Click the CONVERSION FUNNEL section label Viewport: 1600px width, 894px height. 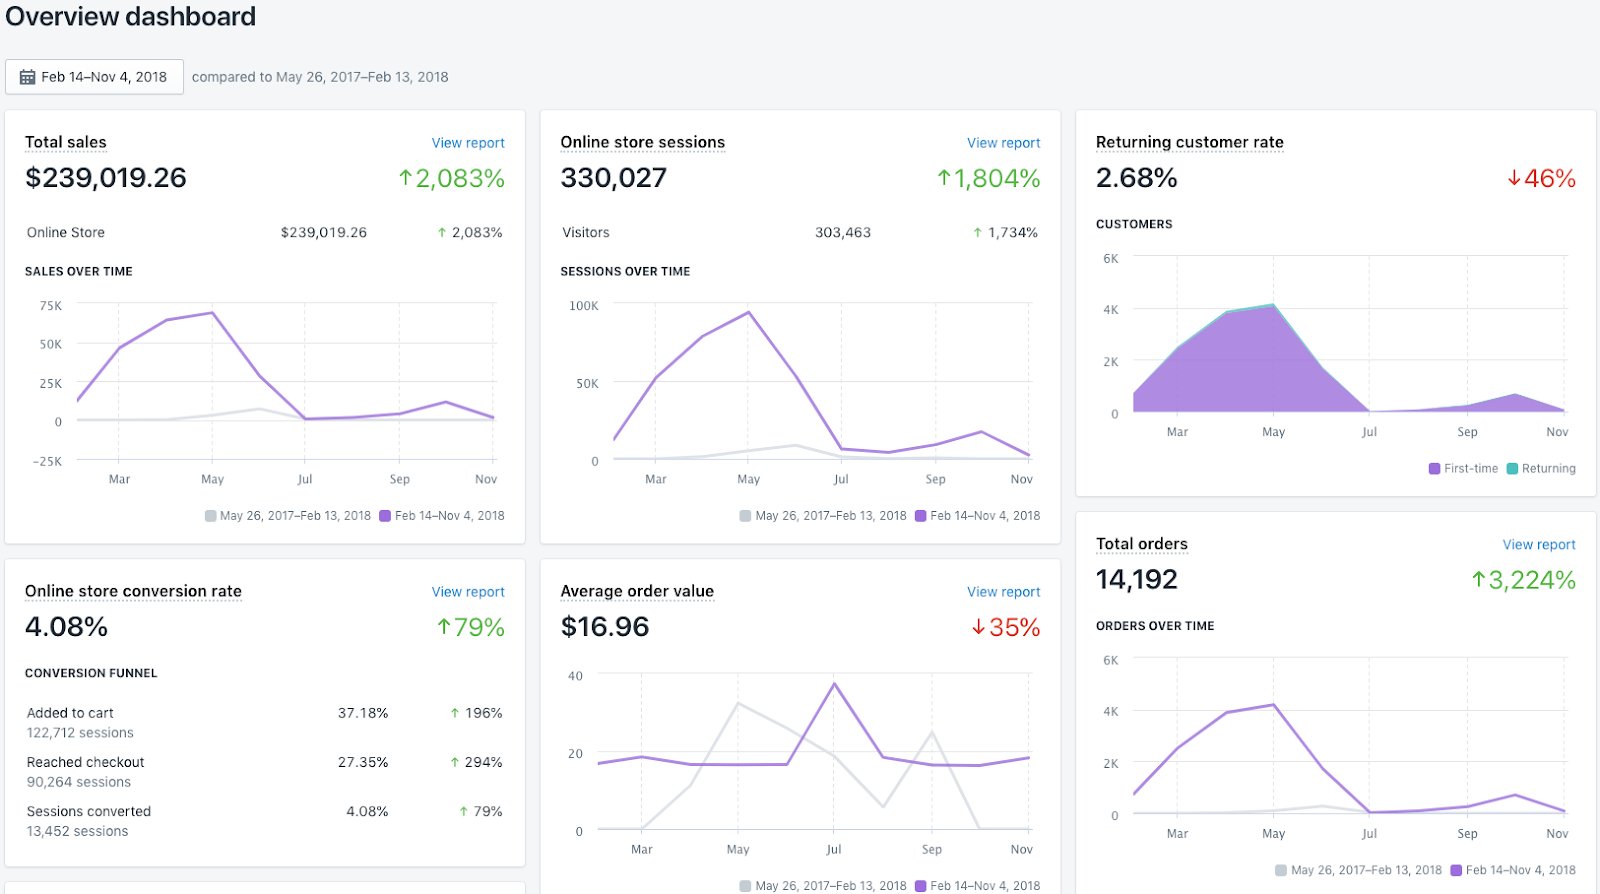91,674
